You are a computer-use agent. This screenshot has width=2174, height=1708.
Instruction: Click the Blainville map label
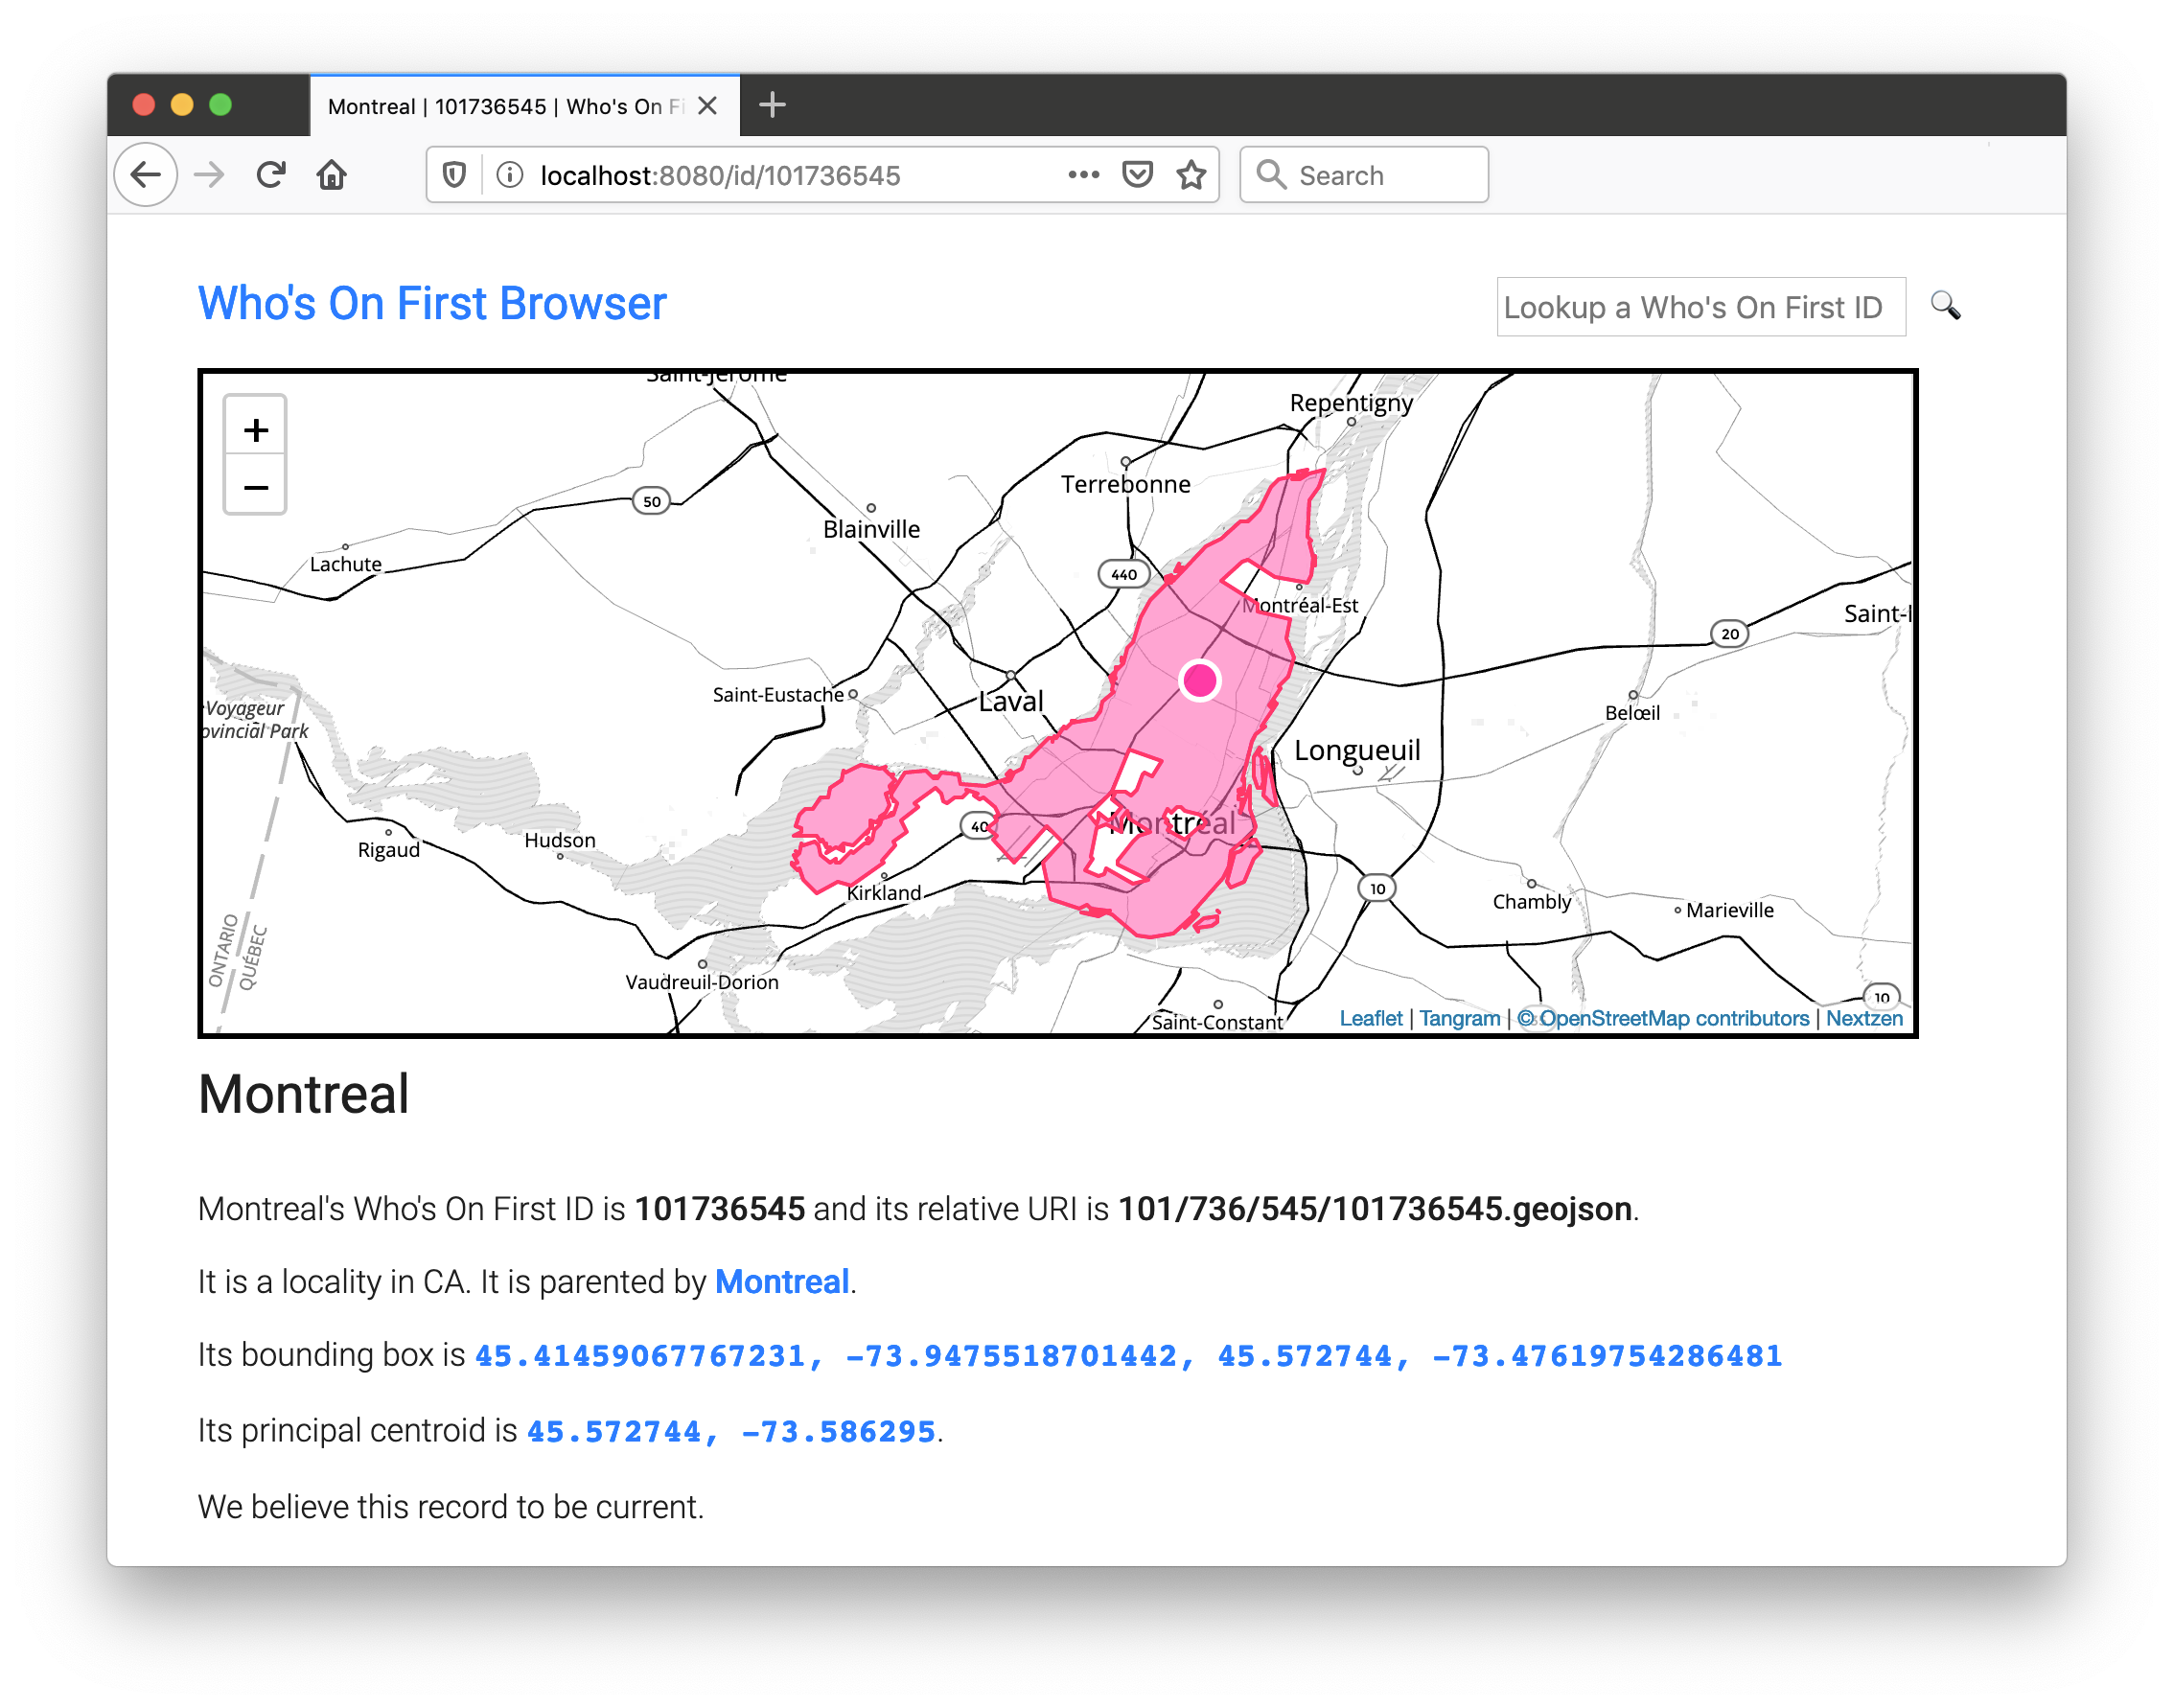[x=871, y=529]
